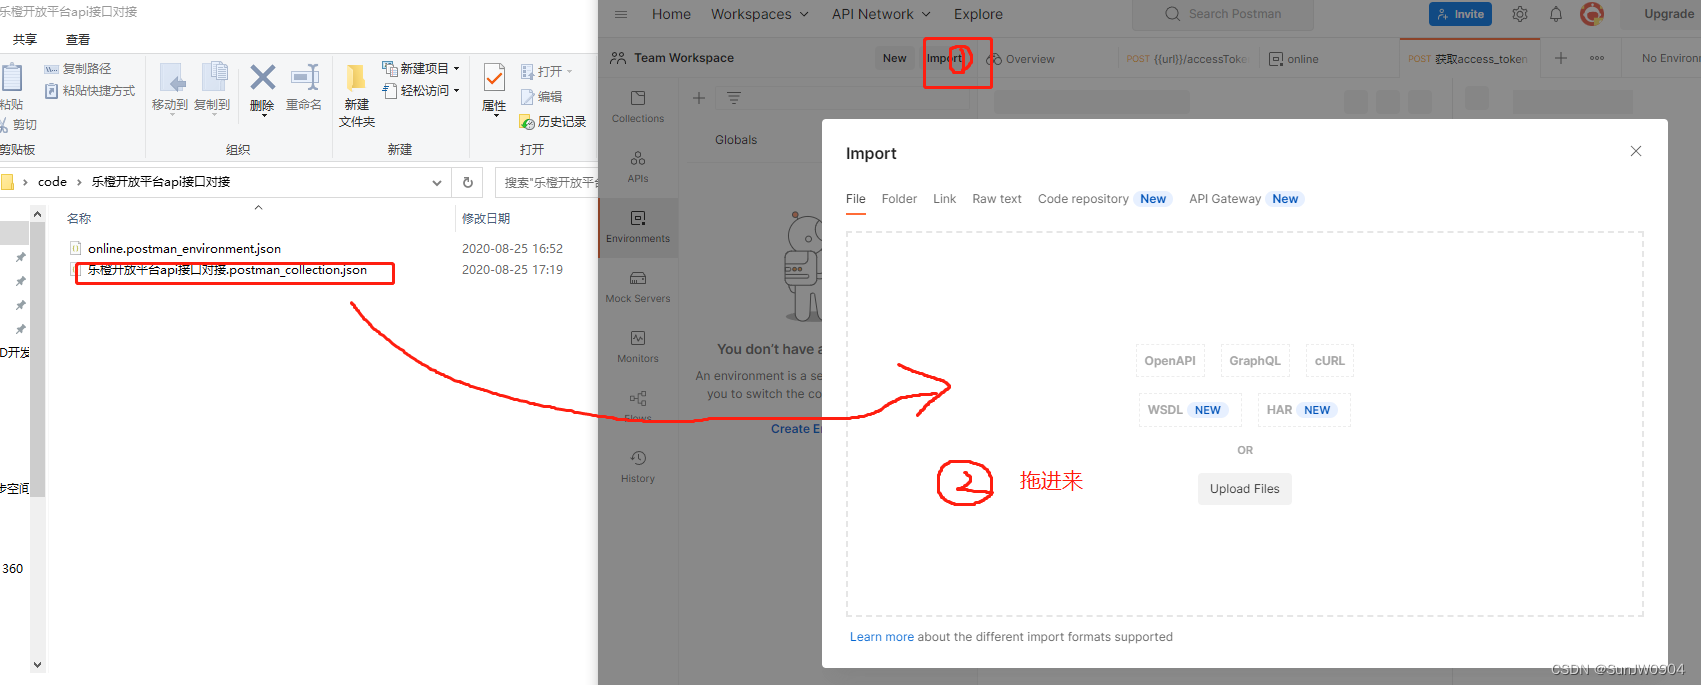Open Properties (属性) in Explorer ribbon

point(494,90)
